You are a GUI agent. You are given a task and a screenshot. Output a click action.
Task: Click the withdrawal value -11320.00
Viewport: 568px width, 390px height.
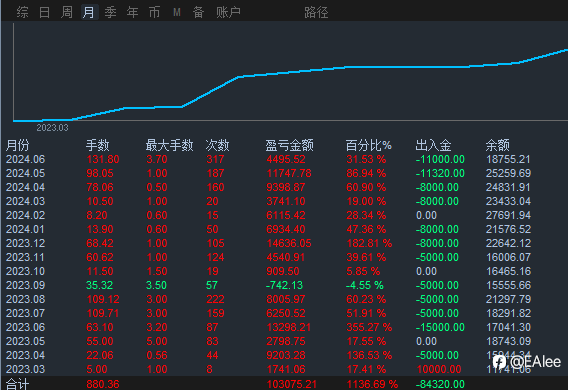pos(440,173)
